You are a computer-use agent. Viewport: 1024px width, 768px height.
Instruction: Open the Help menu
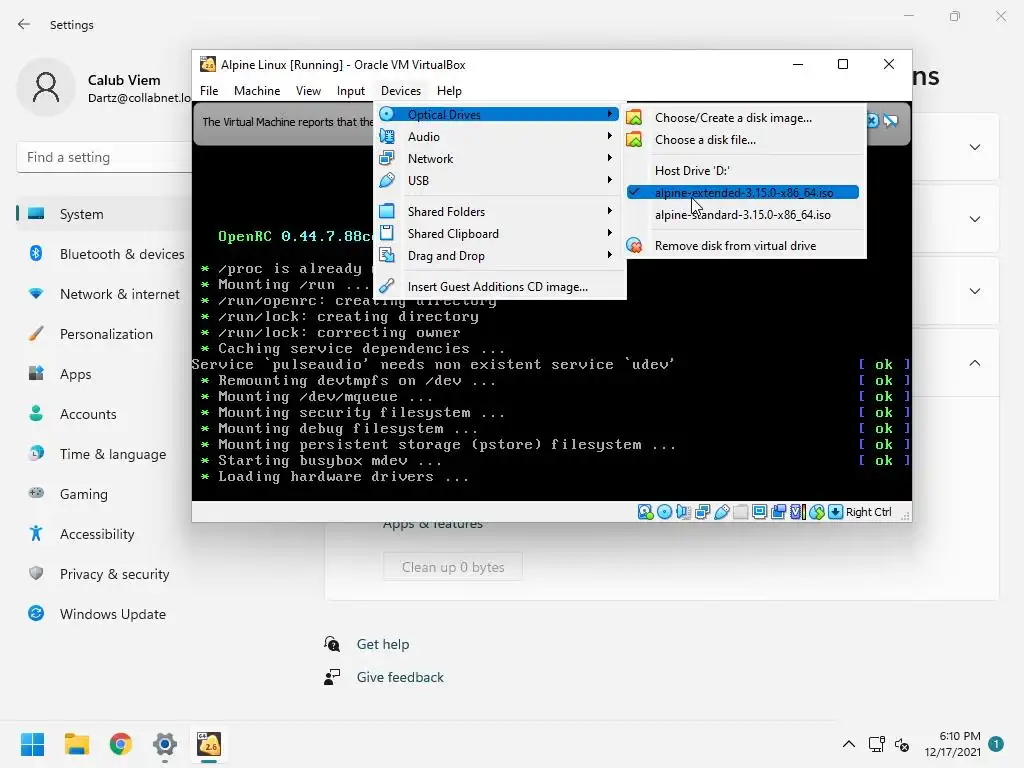pos(449,91)
